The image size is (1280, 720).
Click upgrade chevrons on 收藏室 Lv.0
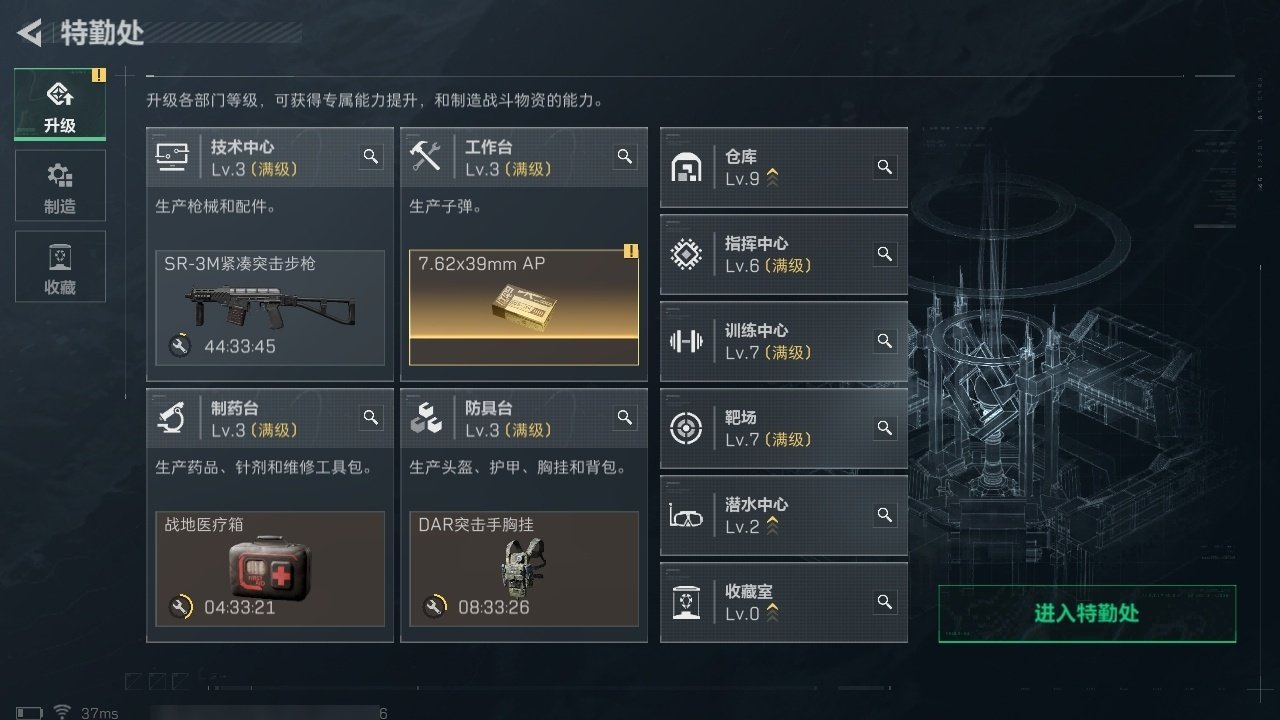(772, 614)
